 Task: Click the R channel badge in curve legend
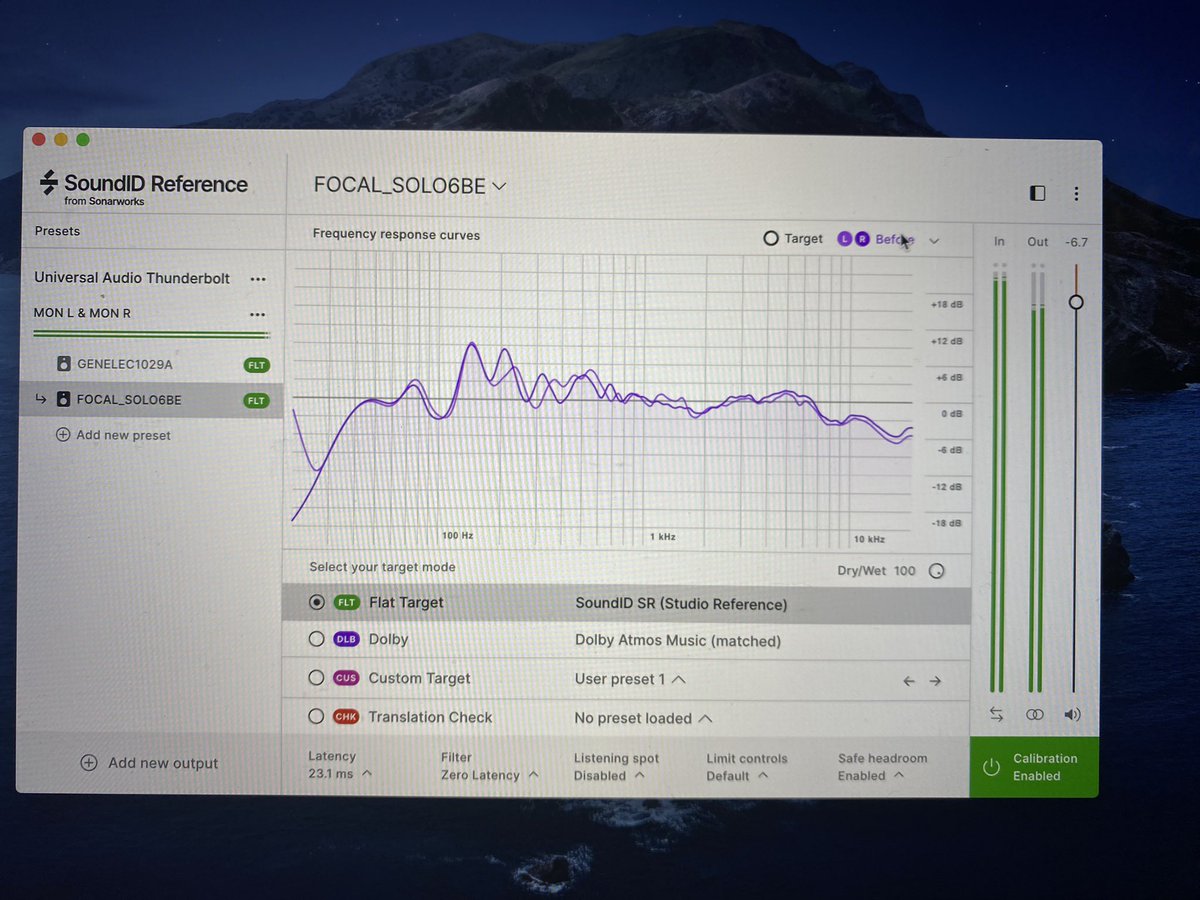861,239
